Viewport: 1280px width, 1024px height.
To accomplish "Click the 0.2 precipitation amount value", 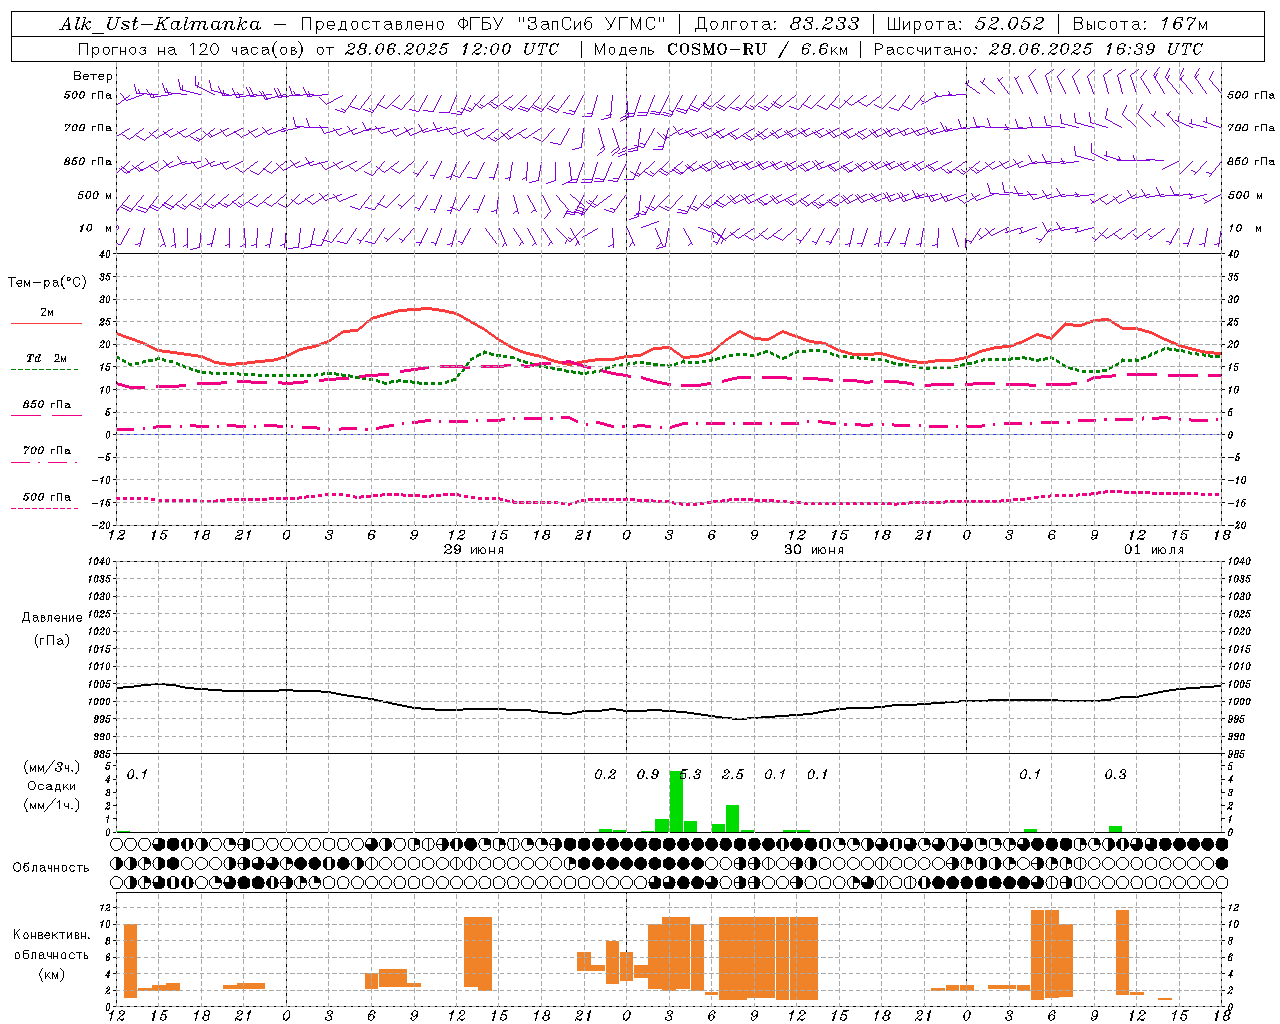I will coord(605,774).
